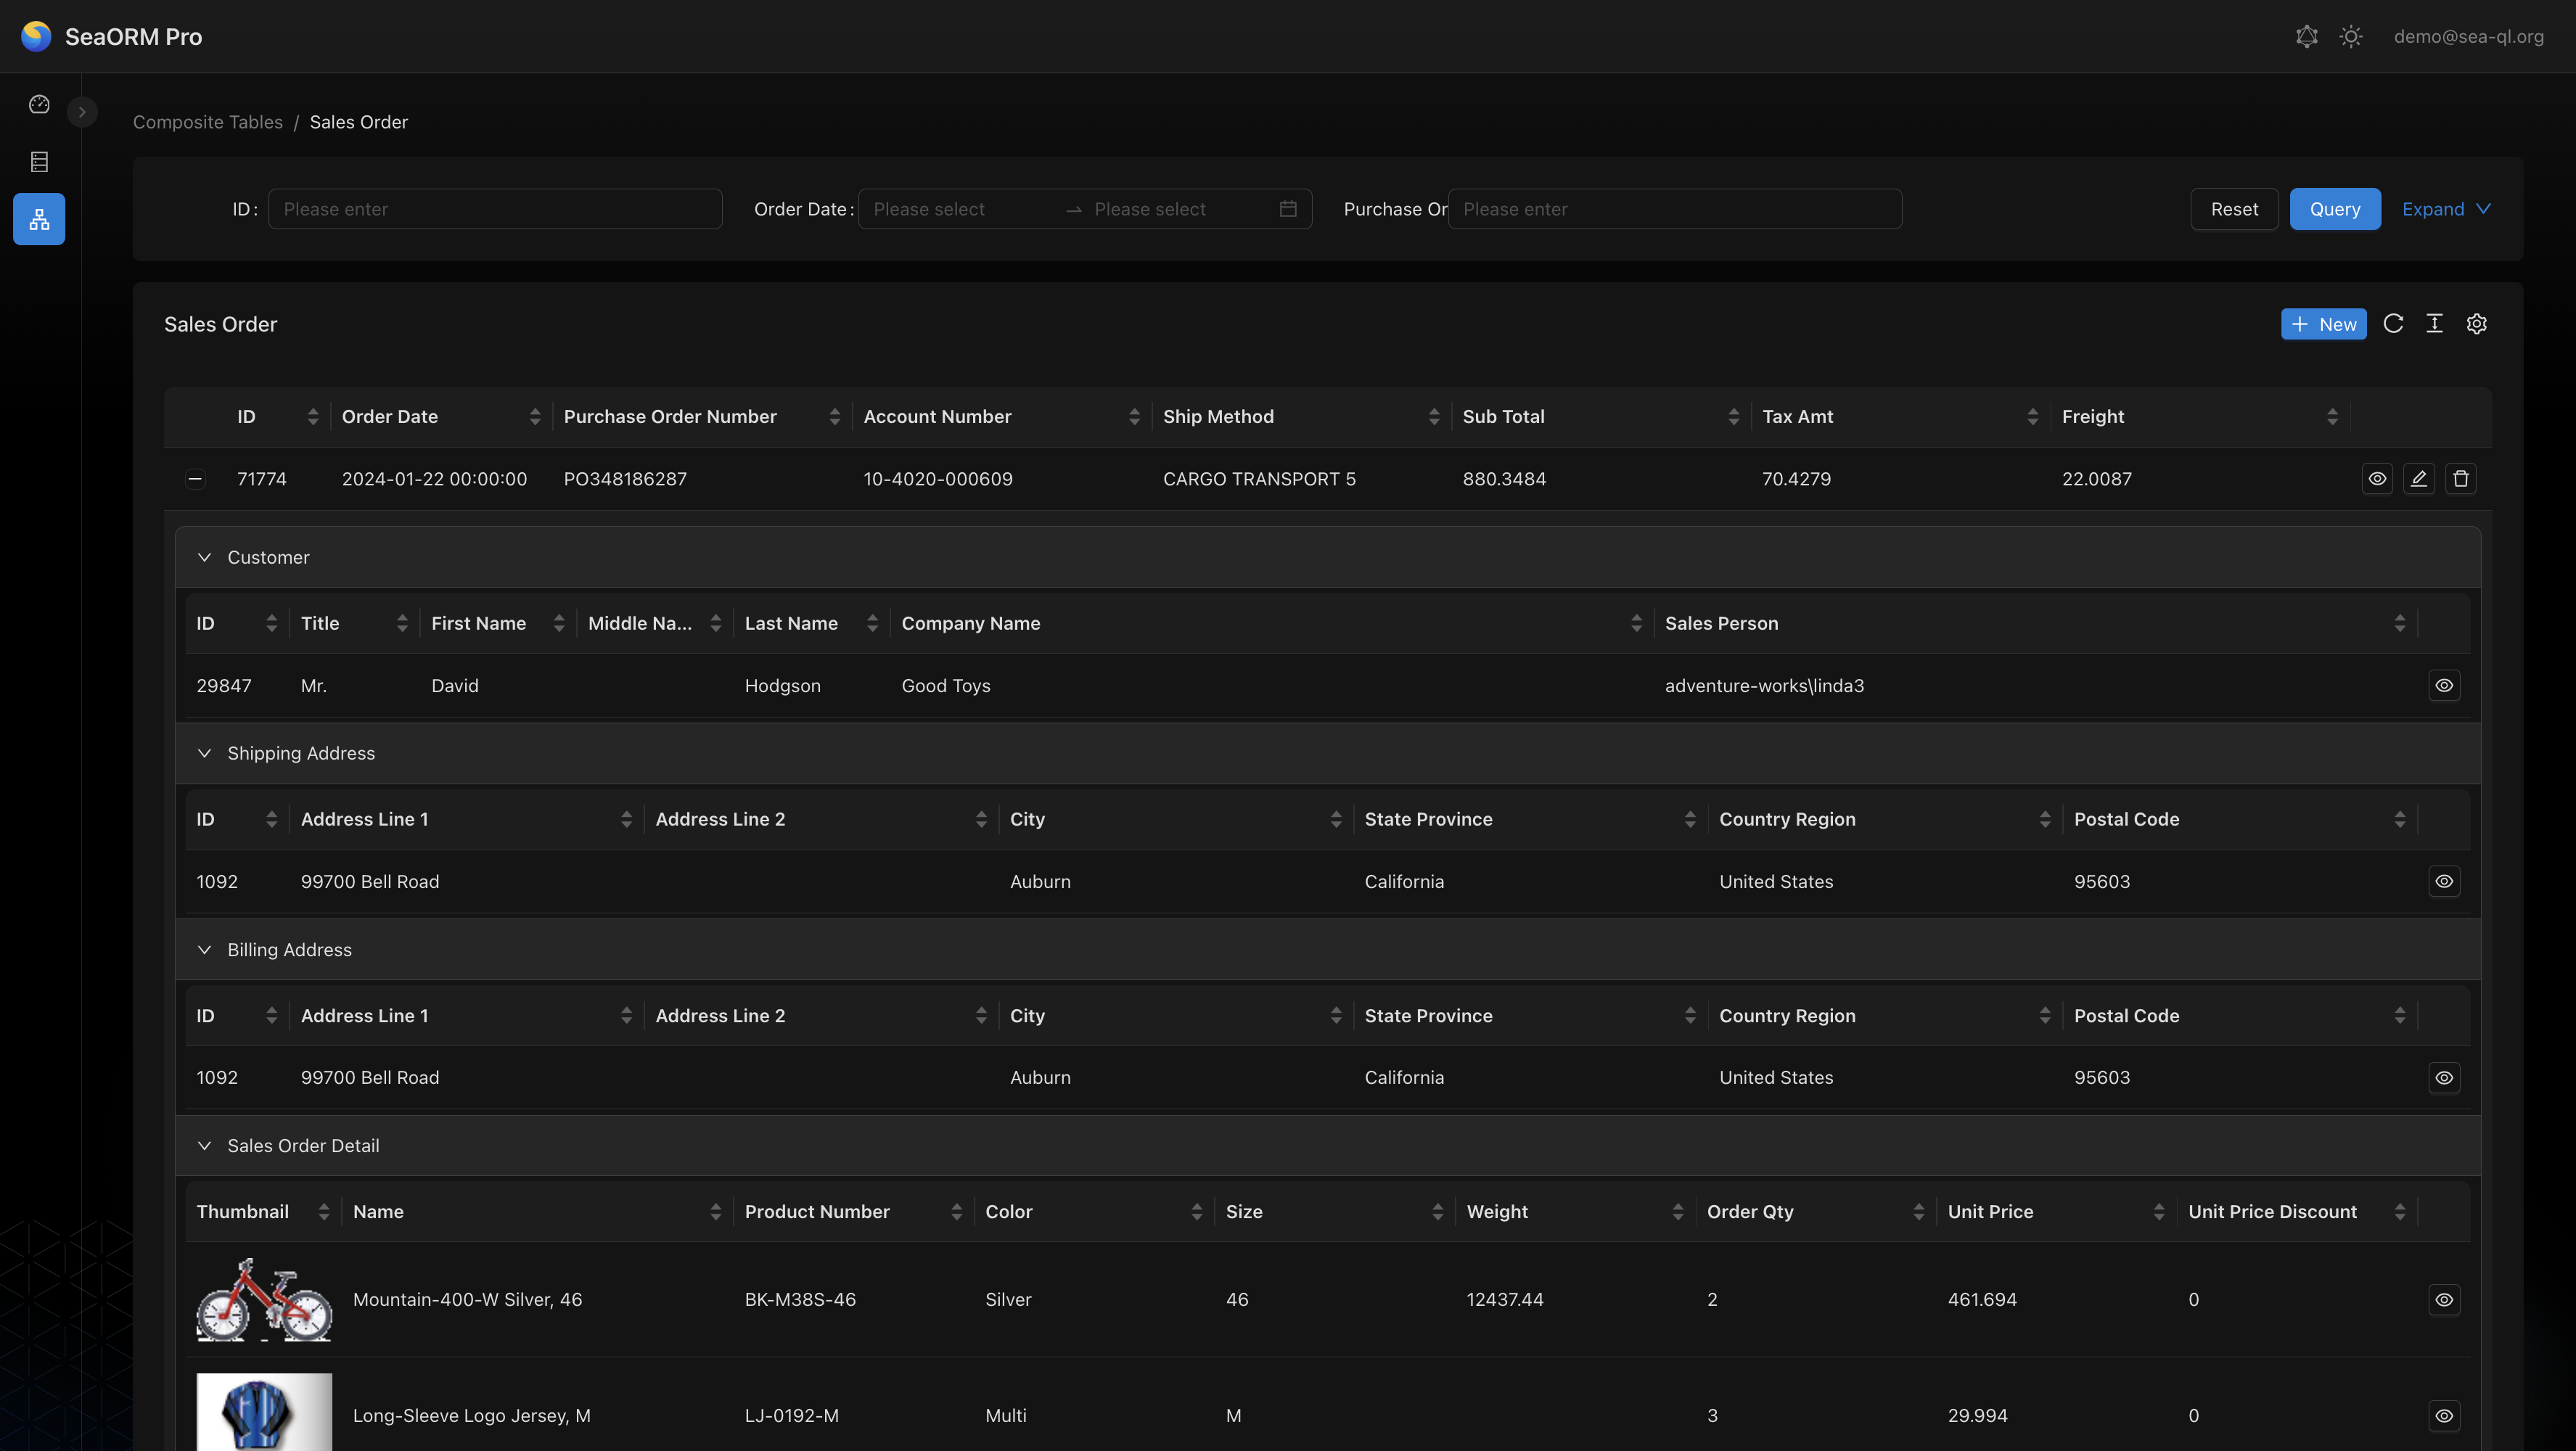Collapse the Shipping Address section

point(204,753)
